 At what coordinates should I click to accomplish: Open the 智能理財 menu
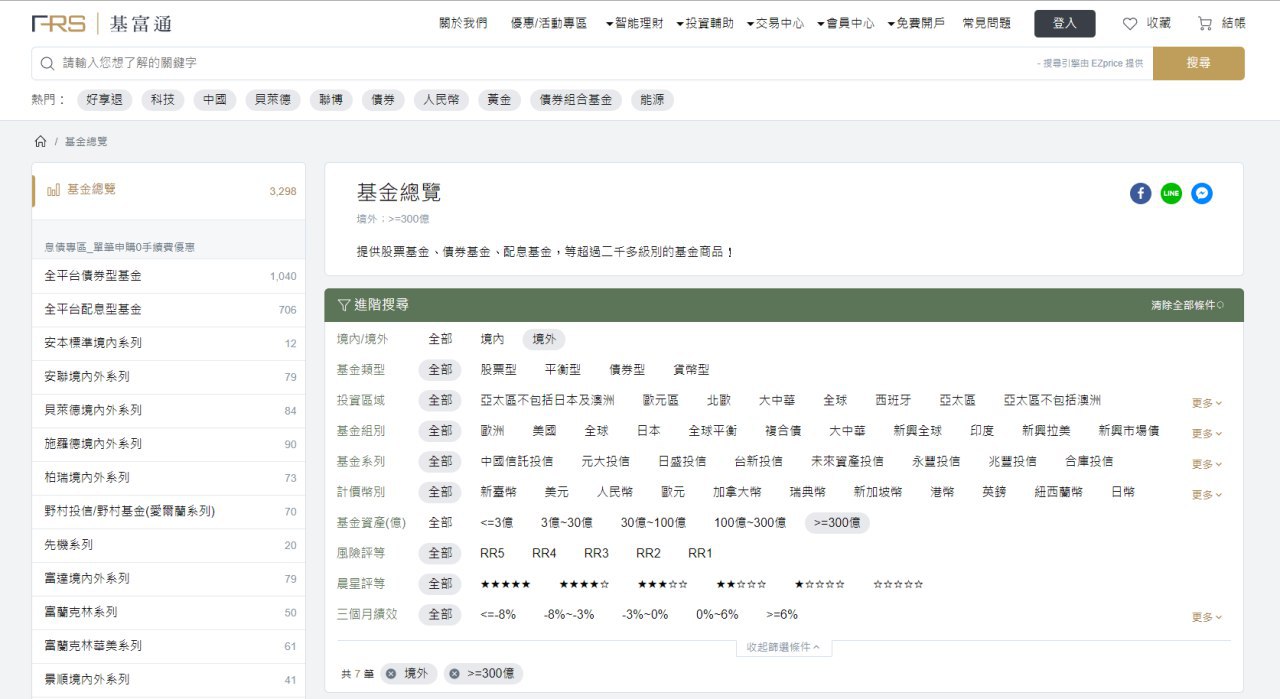635,24
